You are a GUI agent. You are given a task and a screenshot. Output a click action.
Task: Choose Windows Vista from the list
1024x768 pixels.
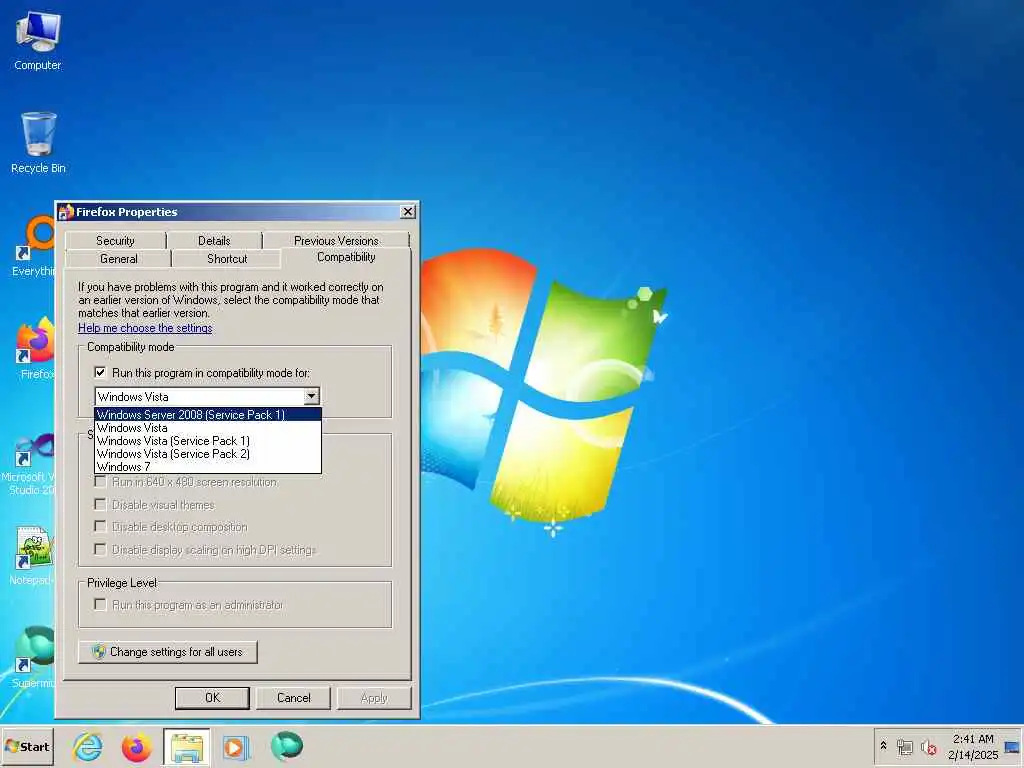coord(208,428)
